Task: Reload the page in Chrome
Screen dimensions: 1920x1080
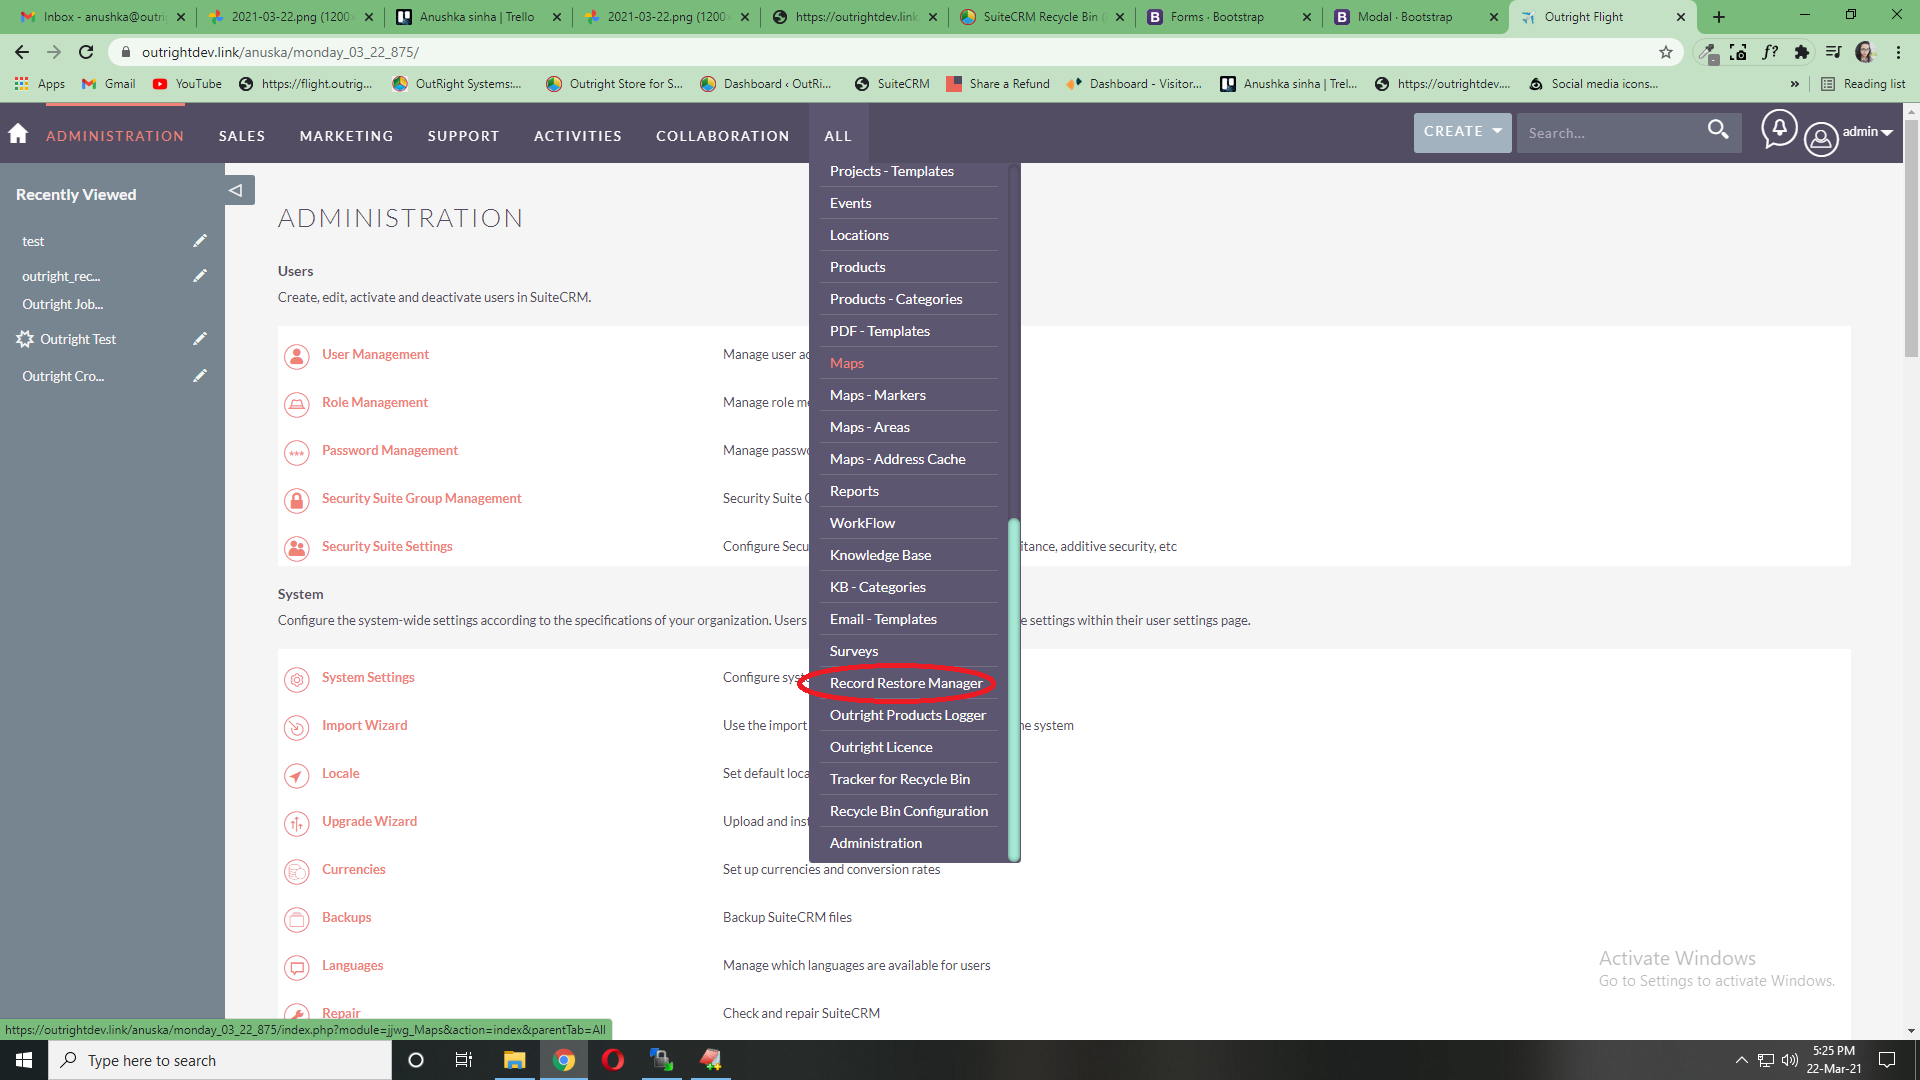Action: click(x=86, y=52)
